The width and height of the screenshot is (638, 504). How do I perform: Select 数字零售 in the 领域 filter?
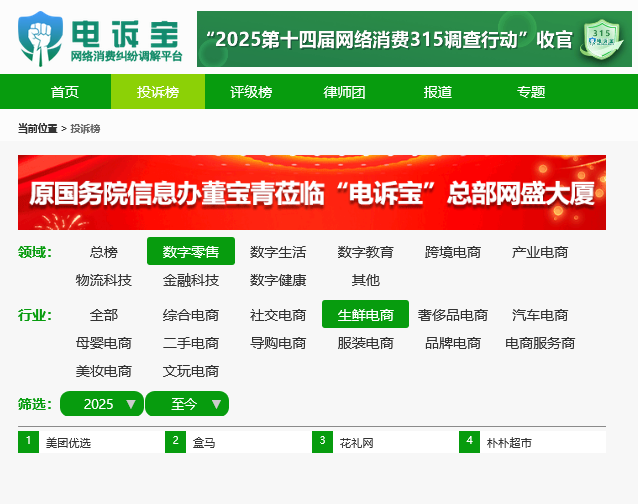(x=191, y=252)
